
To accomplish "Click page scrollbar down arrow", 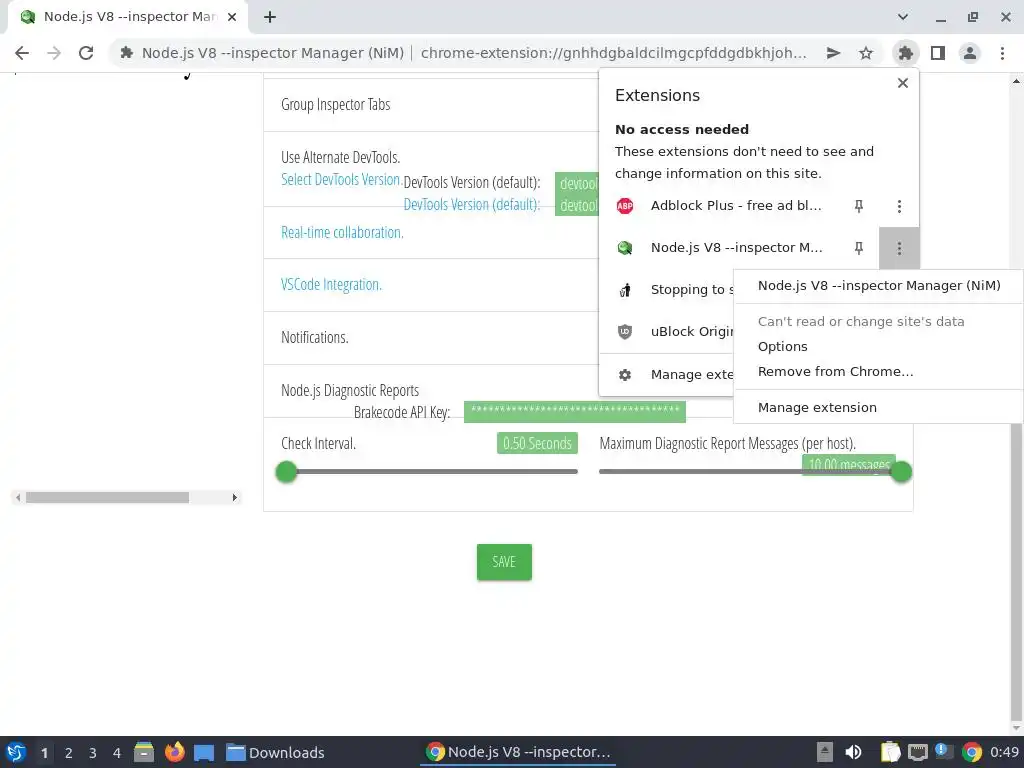I will (x=1016, y=728).
